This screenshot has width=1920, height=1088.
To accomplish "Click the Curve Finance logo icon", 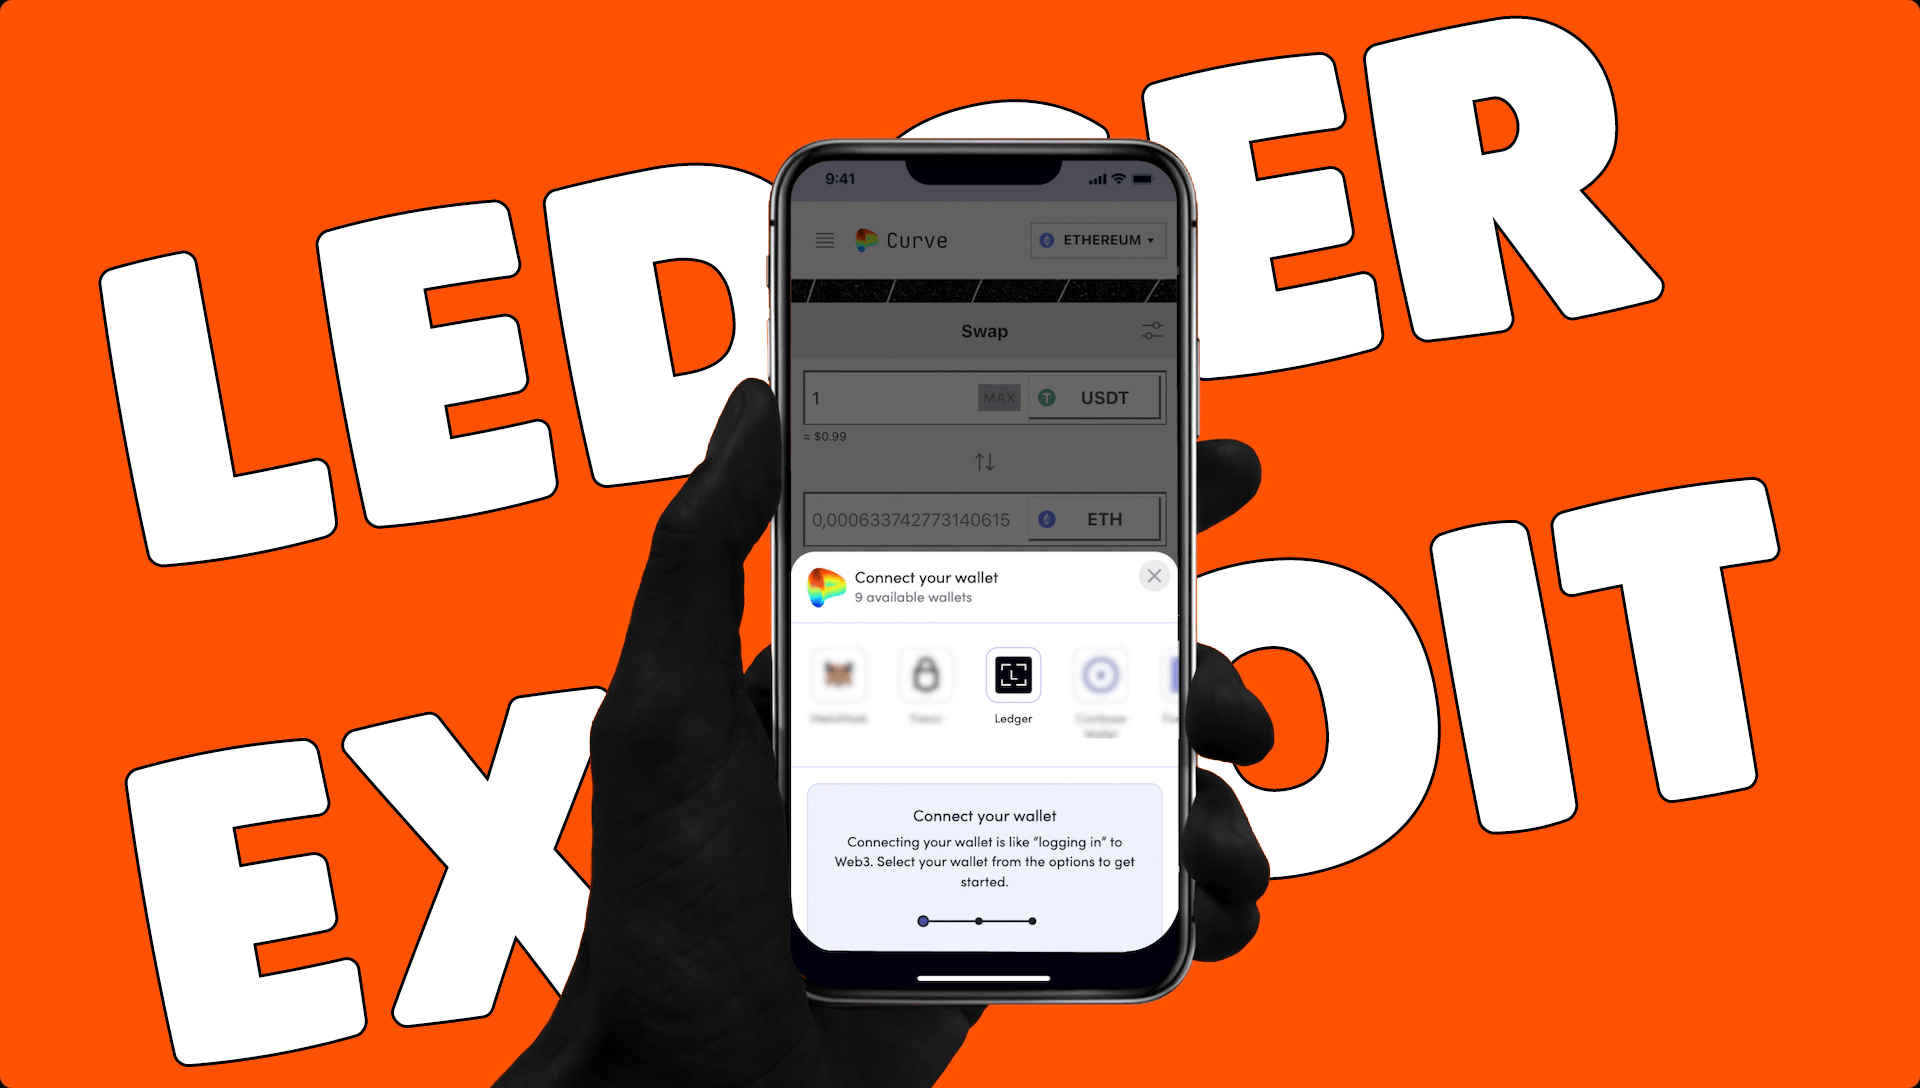I will [862, 243].
